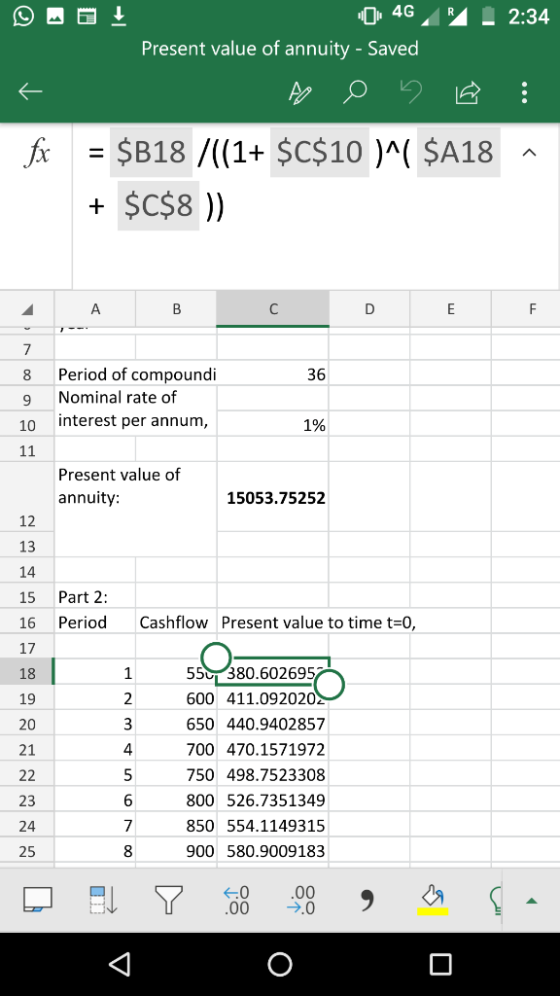Select cell with 554.1149315
This screenshot has height=996, width=560.
coord(273,826)
